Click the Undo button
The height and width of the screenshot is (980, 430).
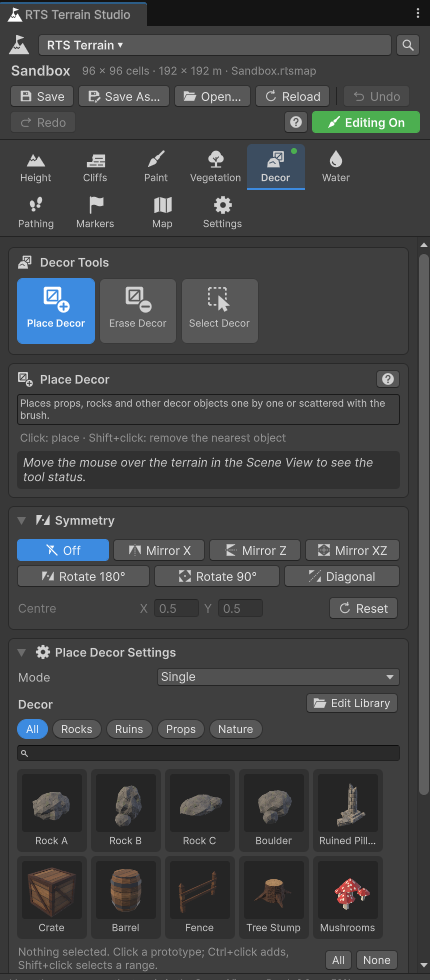[x=377, y=96]
